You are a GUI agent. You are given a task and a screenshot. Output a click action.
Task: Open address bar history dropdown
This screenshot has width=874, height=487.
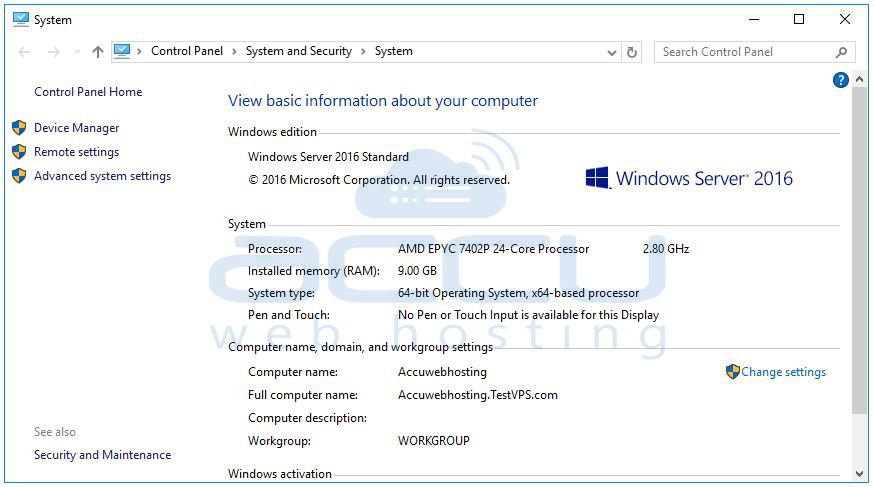coord(611,52)
